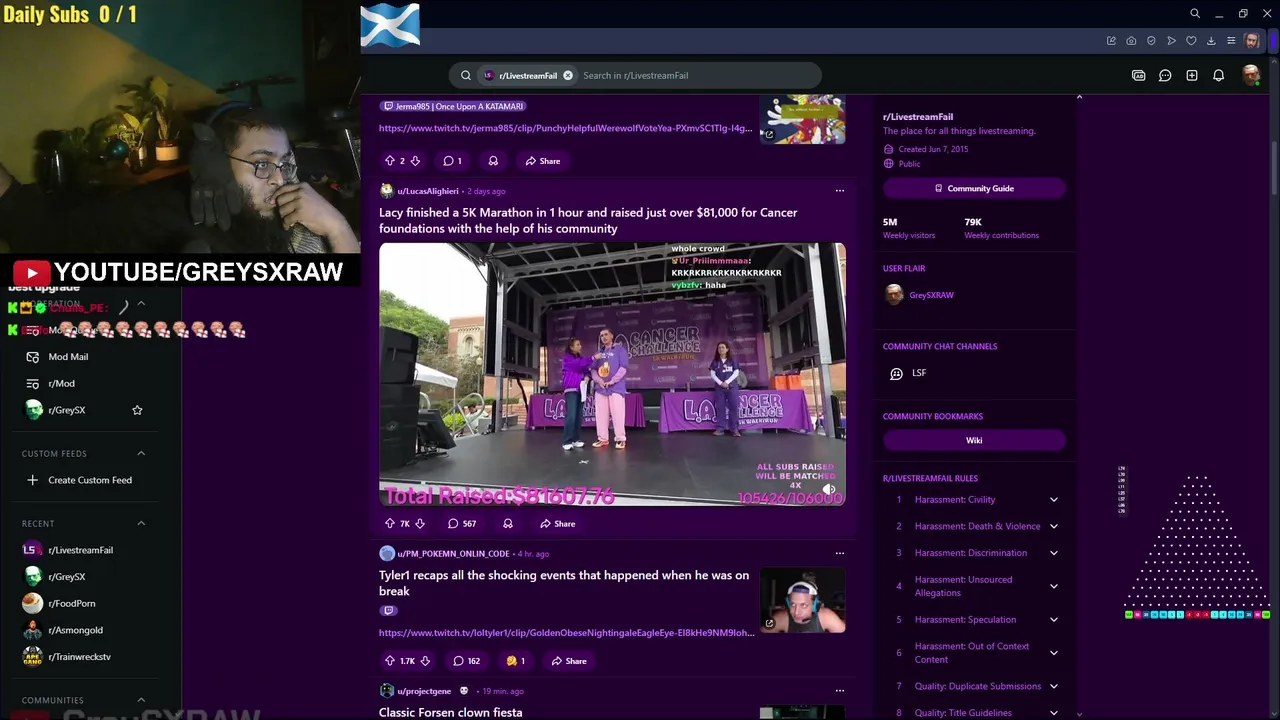Open comments of the Jerma985 post
The height and width of the screenshot is (720, 1280).
tap(453, 161)
